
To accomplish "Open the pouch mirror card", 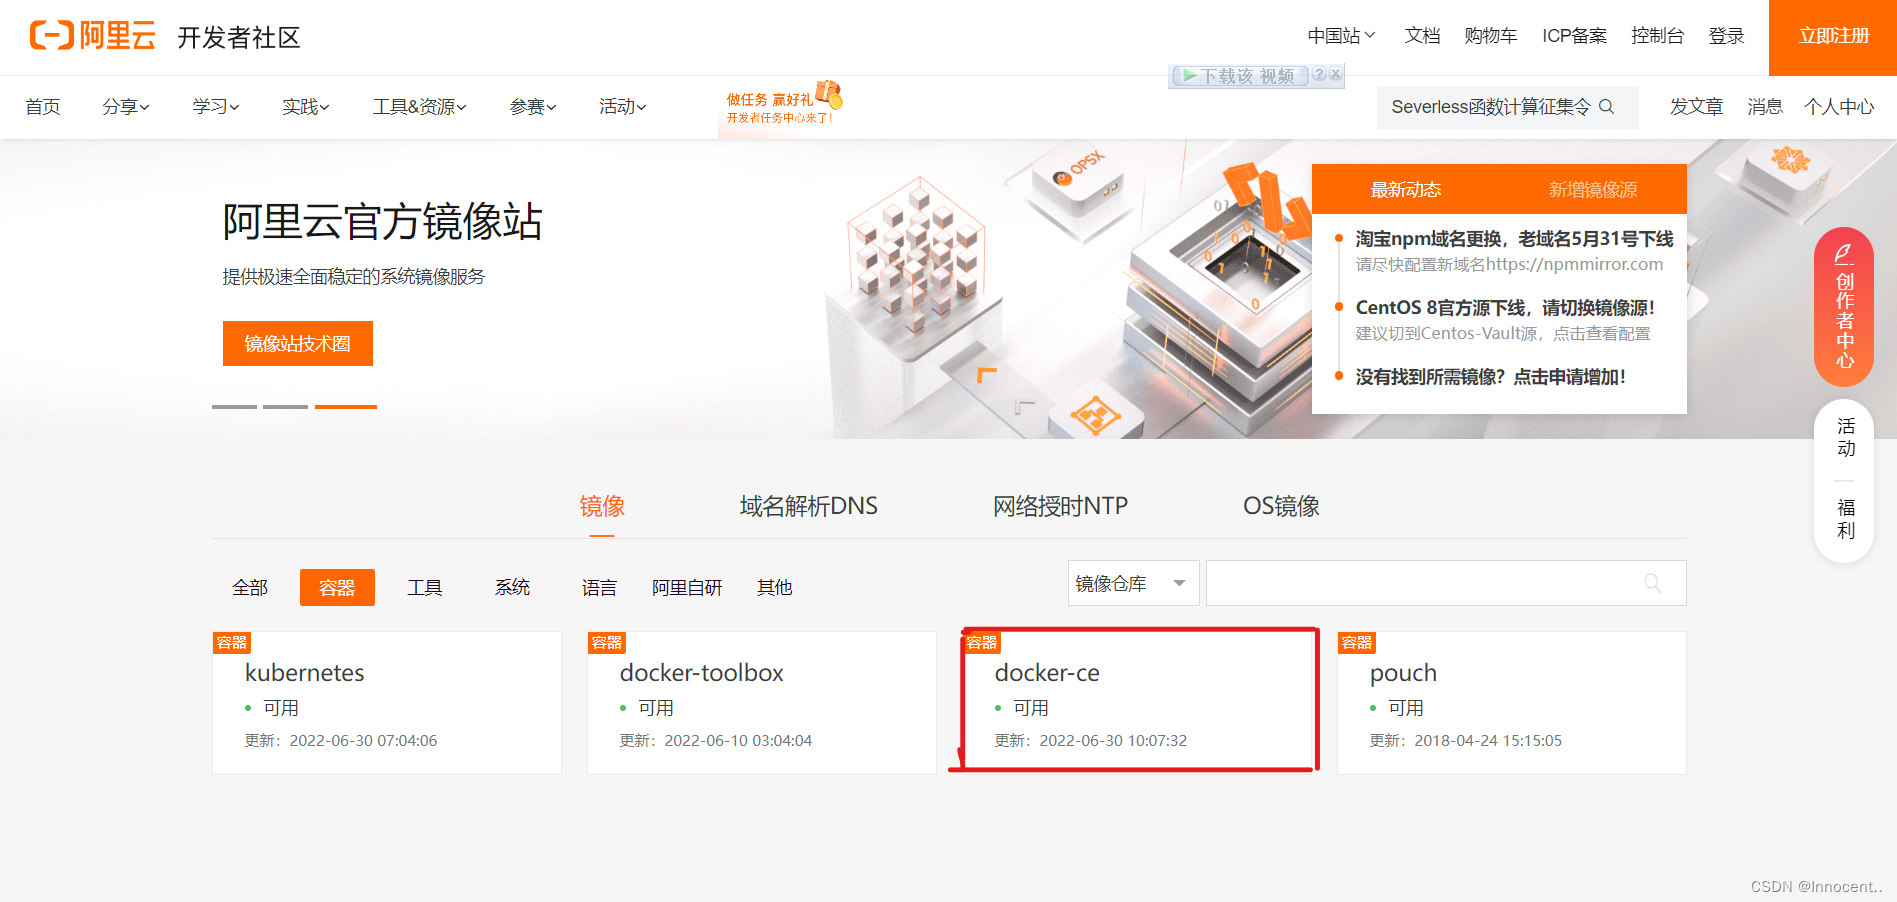I will [x=1512, y=703].
